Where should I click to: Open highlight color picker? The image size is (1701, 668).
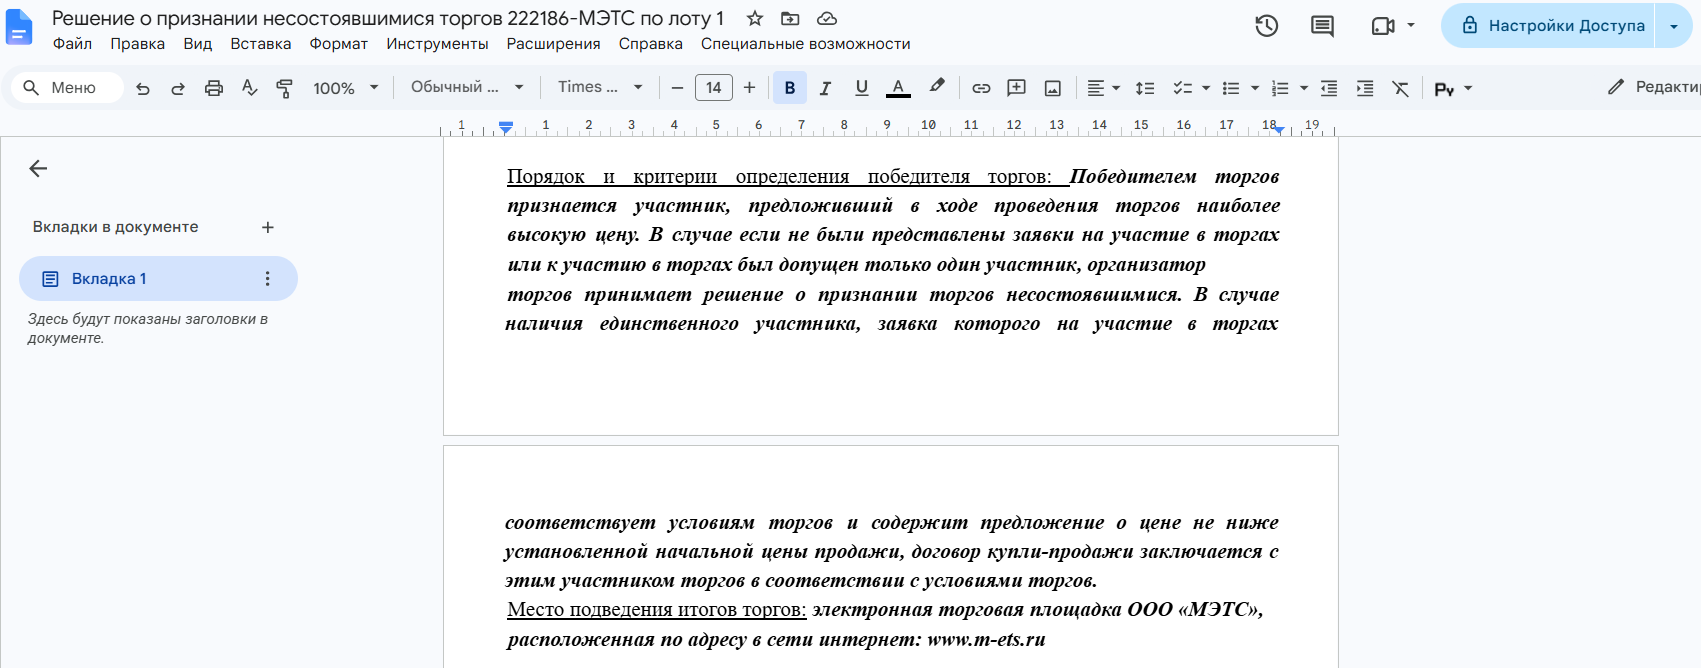pos(936,88)
